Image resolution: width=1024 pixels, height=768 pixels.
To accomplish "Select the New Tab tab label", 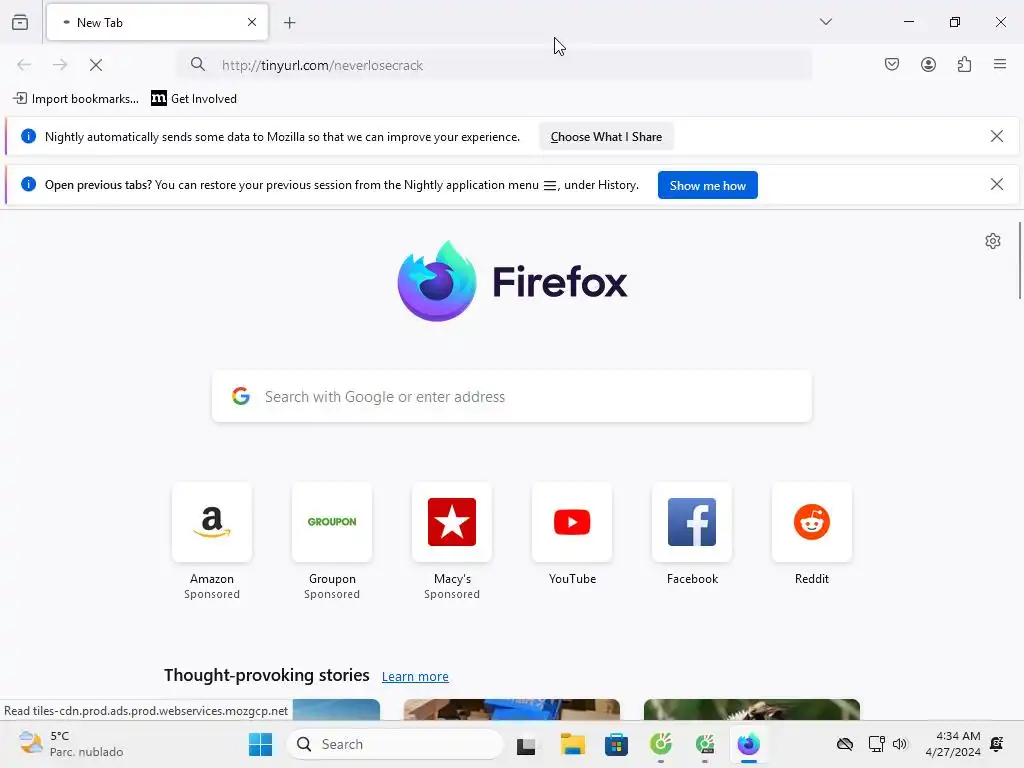I will tap(100, 23).
